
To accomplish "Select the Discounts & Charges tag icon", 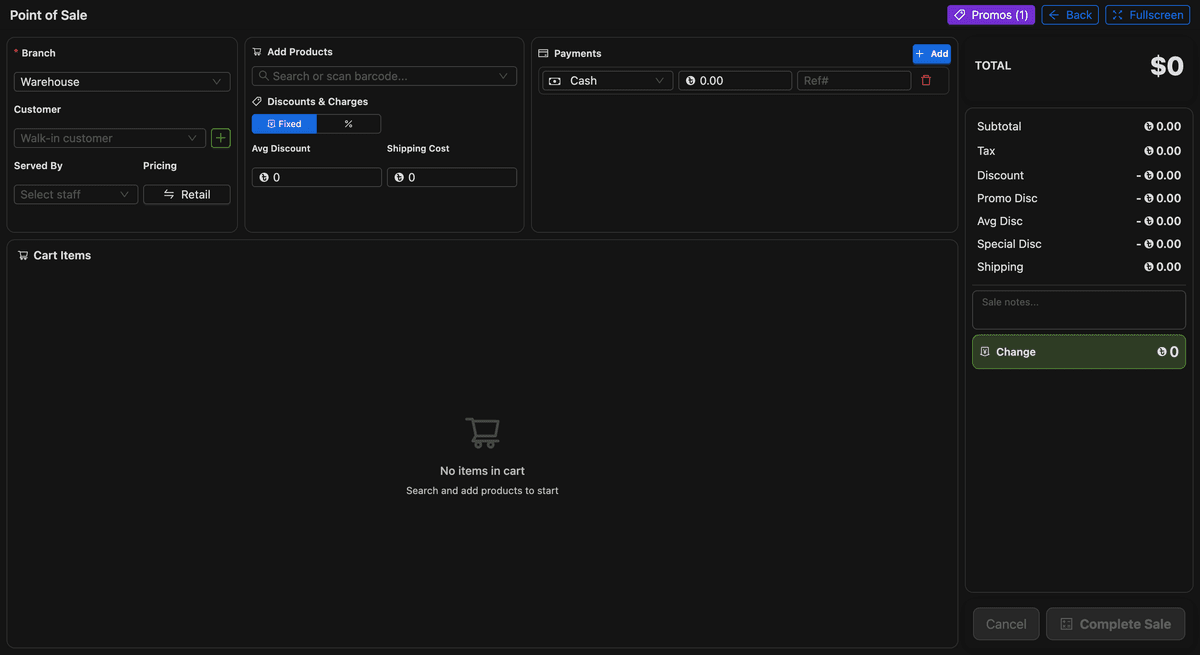I will (x=257, y=102).
